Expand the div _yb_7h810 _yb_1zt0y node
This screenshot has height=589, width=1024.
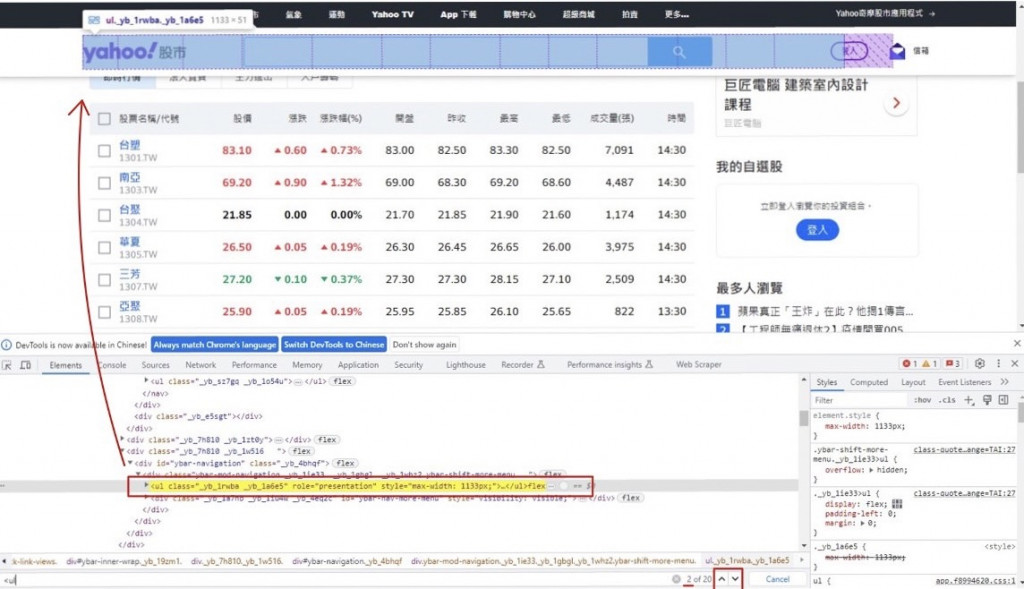click(x=122, y=439)
